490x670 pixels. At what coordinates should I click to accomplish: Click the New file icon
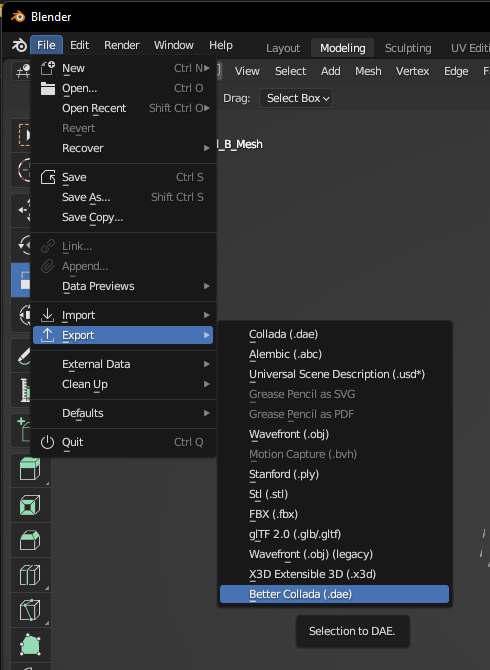tap(47, 68)
